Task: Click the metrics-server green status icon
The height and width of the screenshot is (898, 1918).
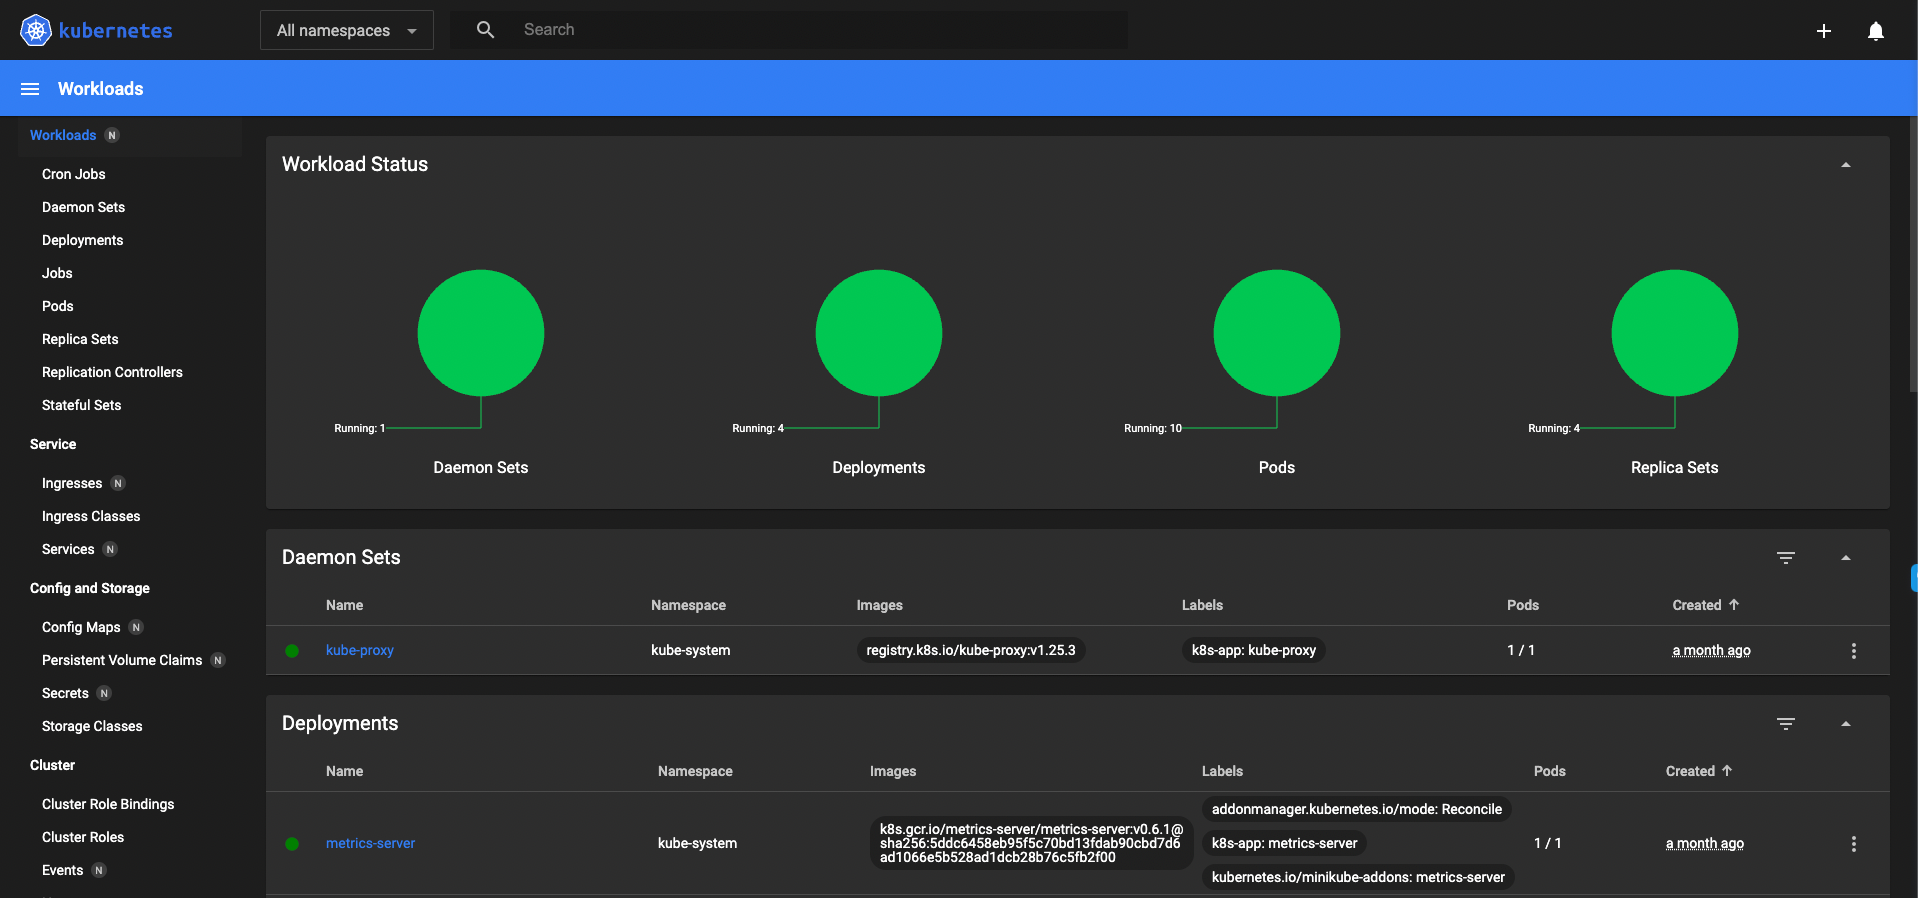Action: (x=292, y=844)
